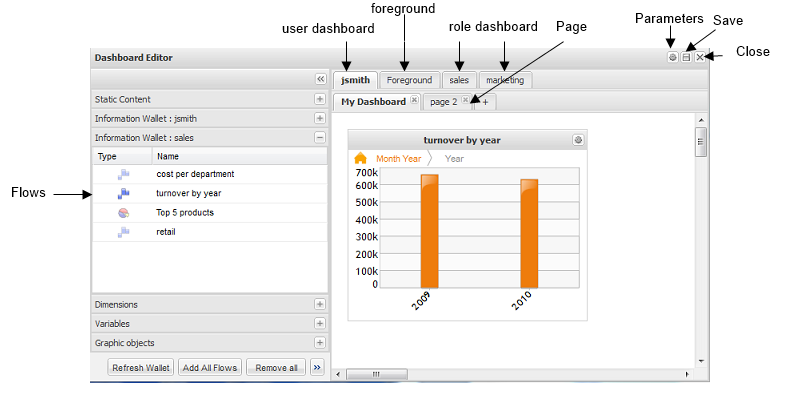Collapse Information Wallet : sales section
800x400 pixels.
click(x=320, y=138)
